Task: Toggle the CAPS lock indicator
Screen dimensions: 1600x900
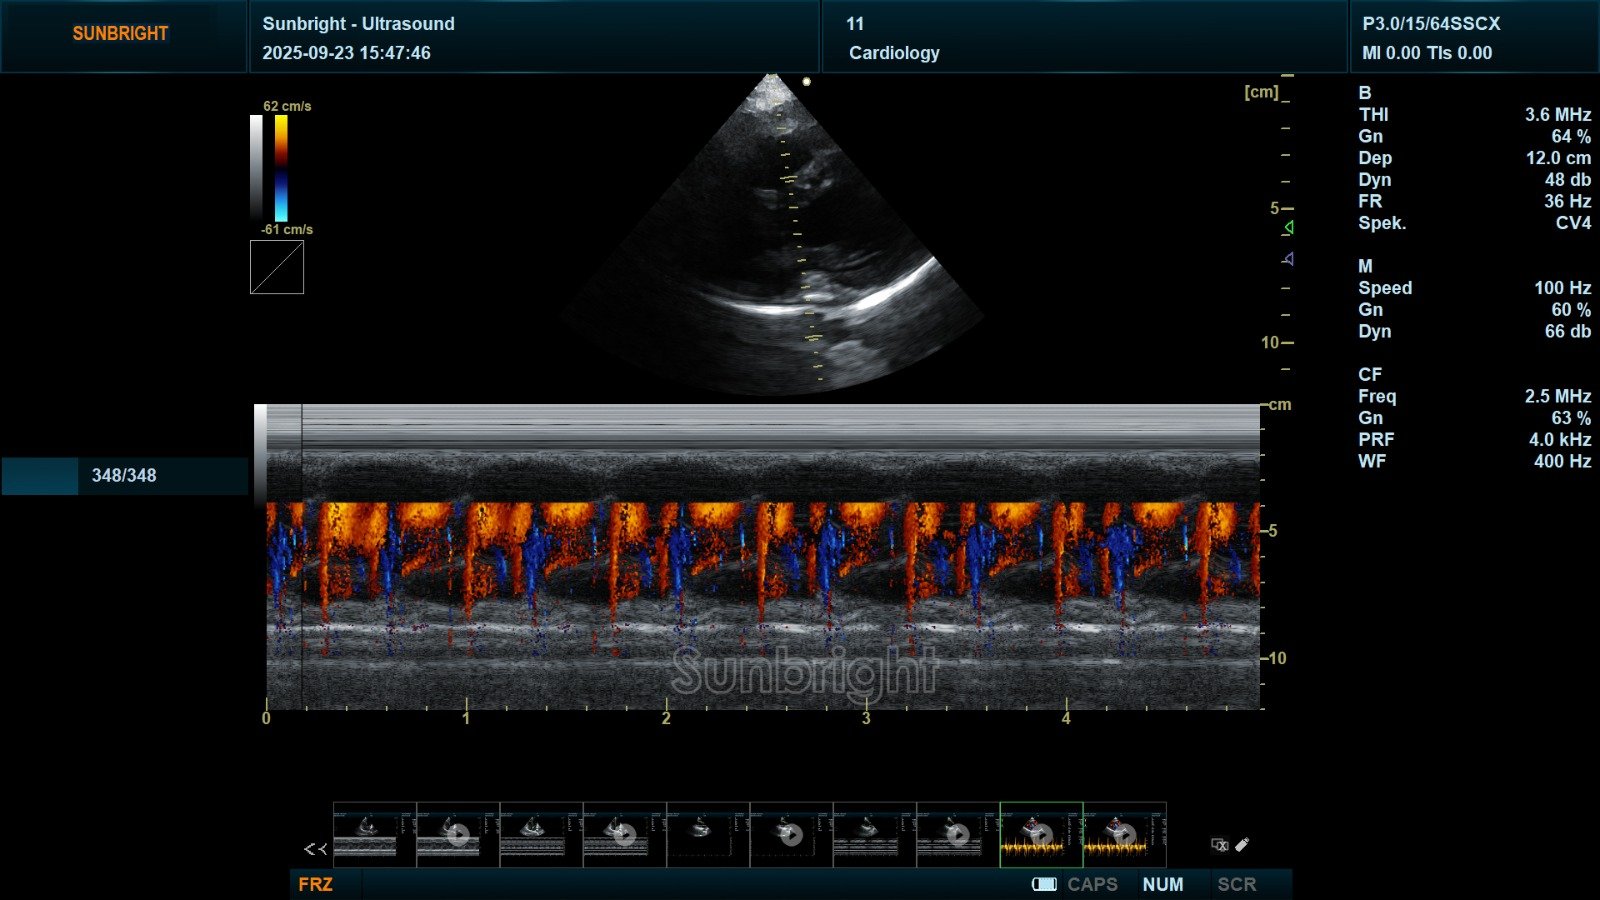Action: click(x=1092, y=884)
